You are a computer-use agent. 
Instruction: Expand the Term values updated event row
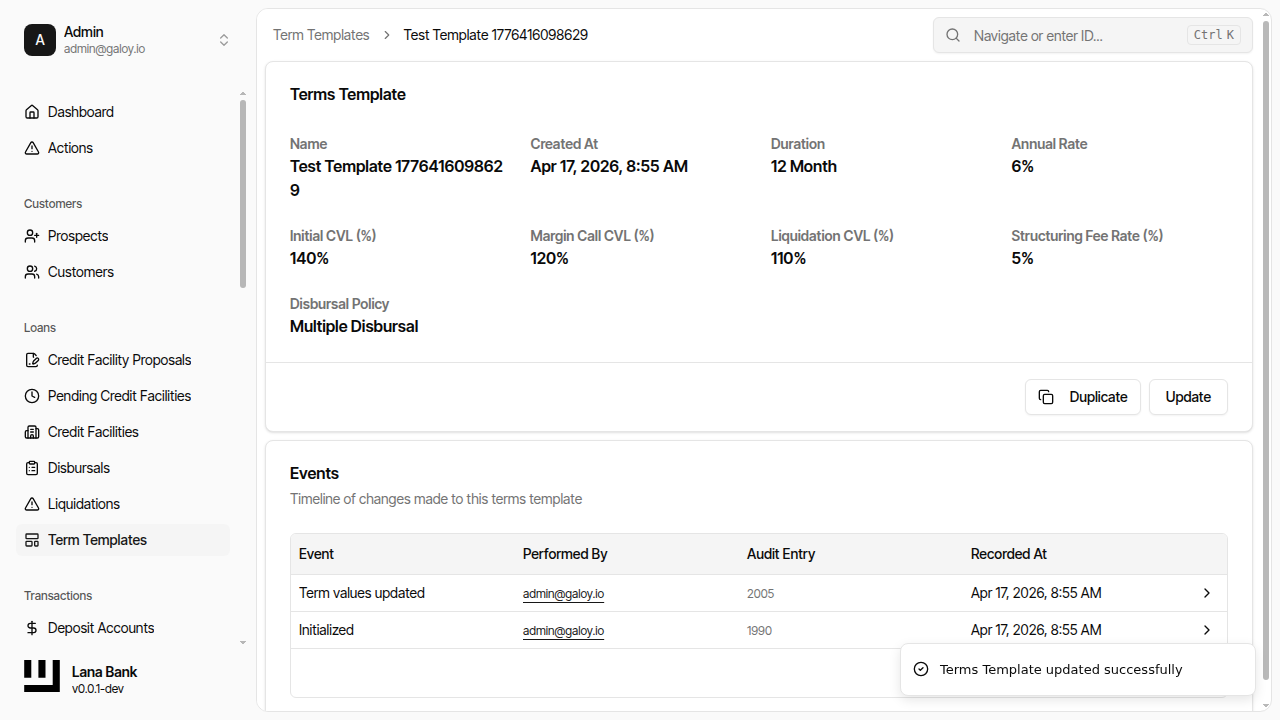[x=1206, y=593]
